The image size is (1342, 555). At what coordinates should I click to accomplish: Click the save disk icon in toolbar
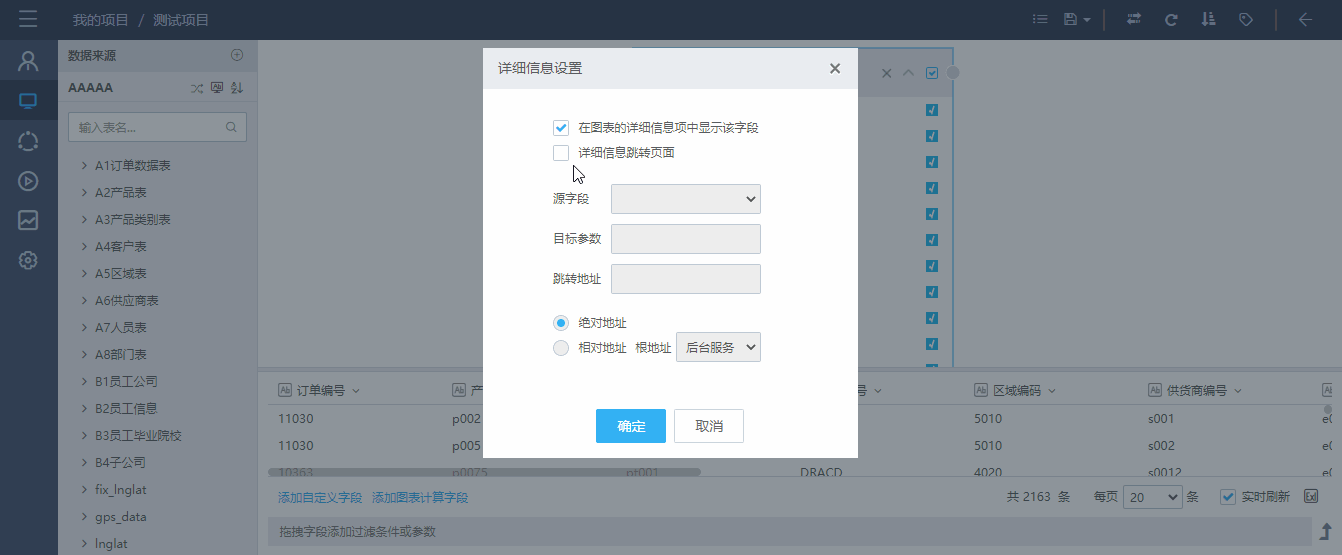coord(1070,19)
